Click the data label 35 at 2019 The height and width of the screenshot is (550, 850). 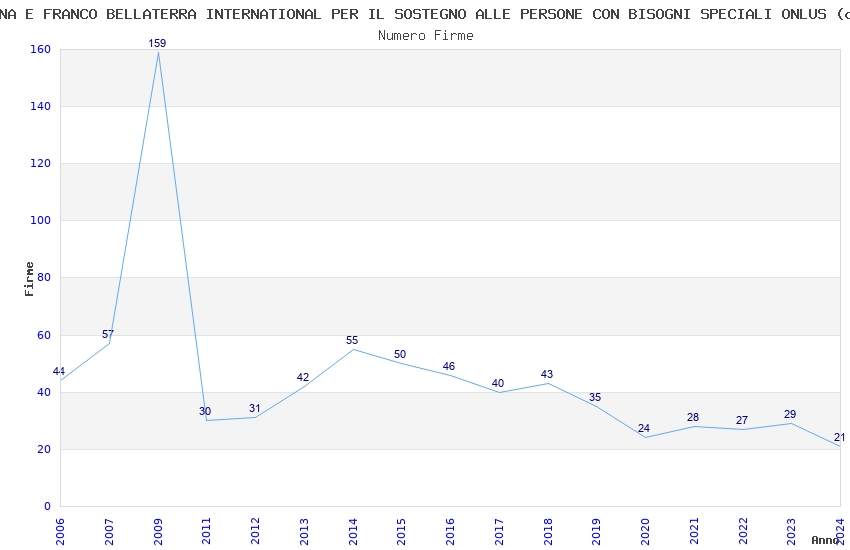[595, 397]
